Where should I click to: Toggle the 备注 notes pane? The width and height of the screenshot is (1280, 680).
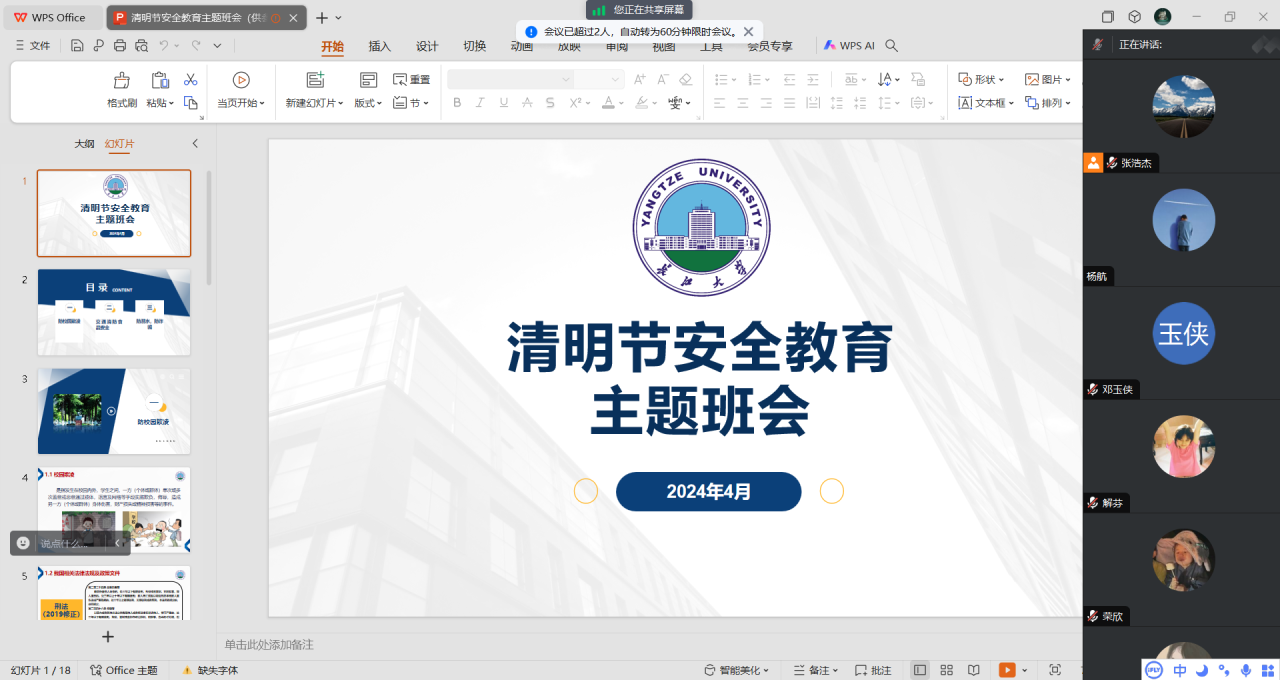coord(811,670)
